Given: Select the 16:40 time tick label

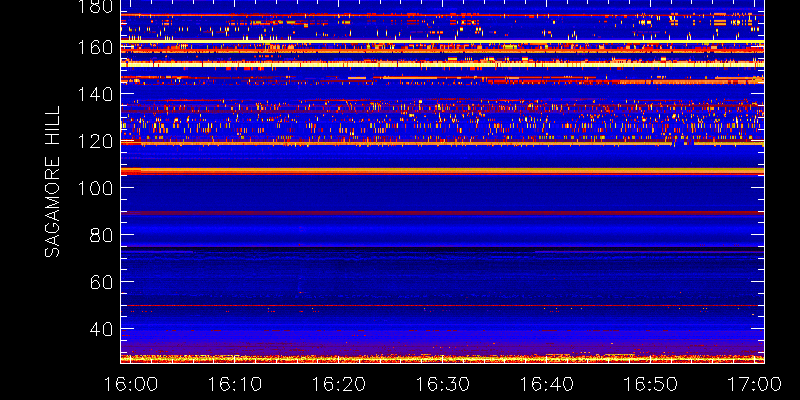Looking at the screenshot, I should (547, 384).
